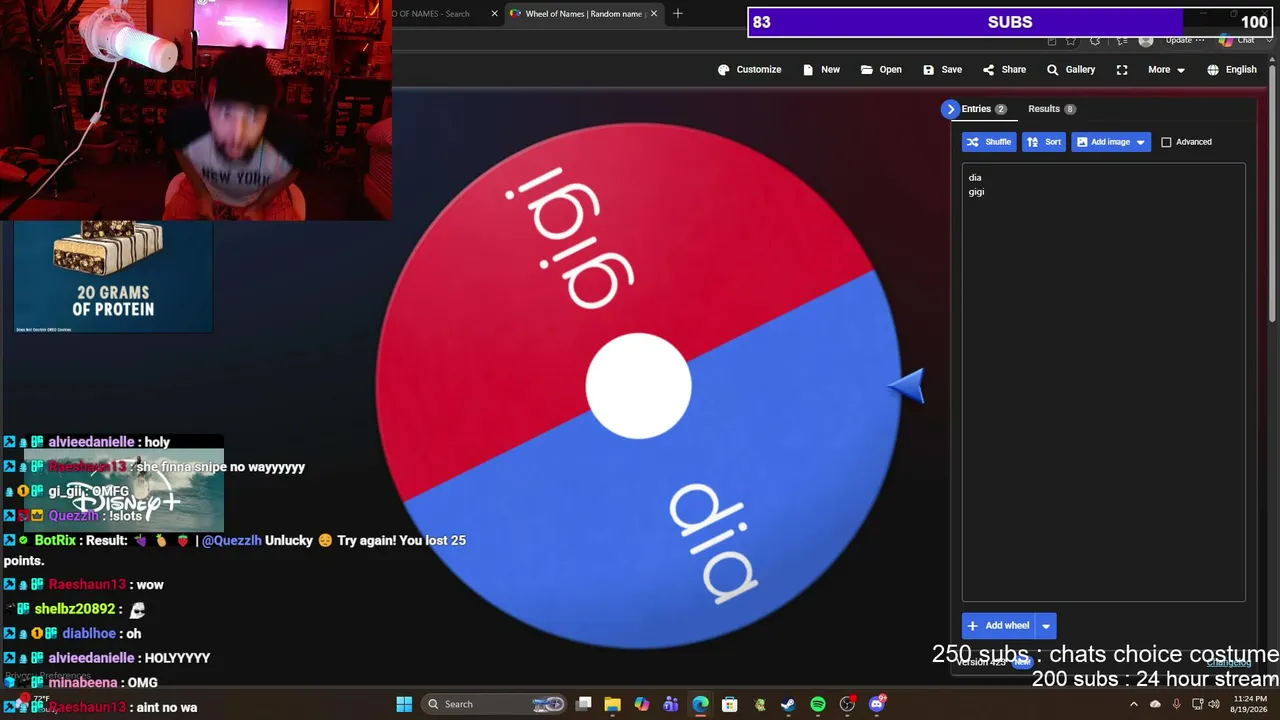Open the taskbar clock and date
Image resolution: width=1280 pixels, height=720 pixels.
tap(1247, 704)
